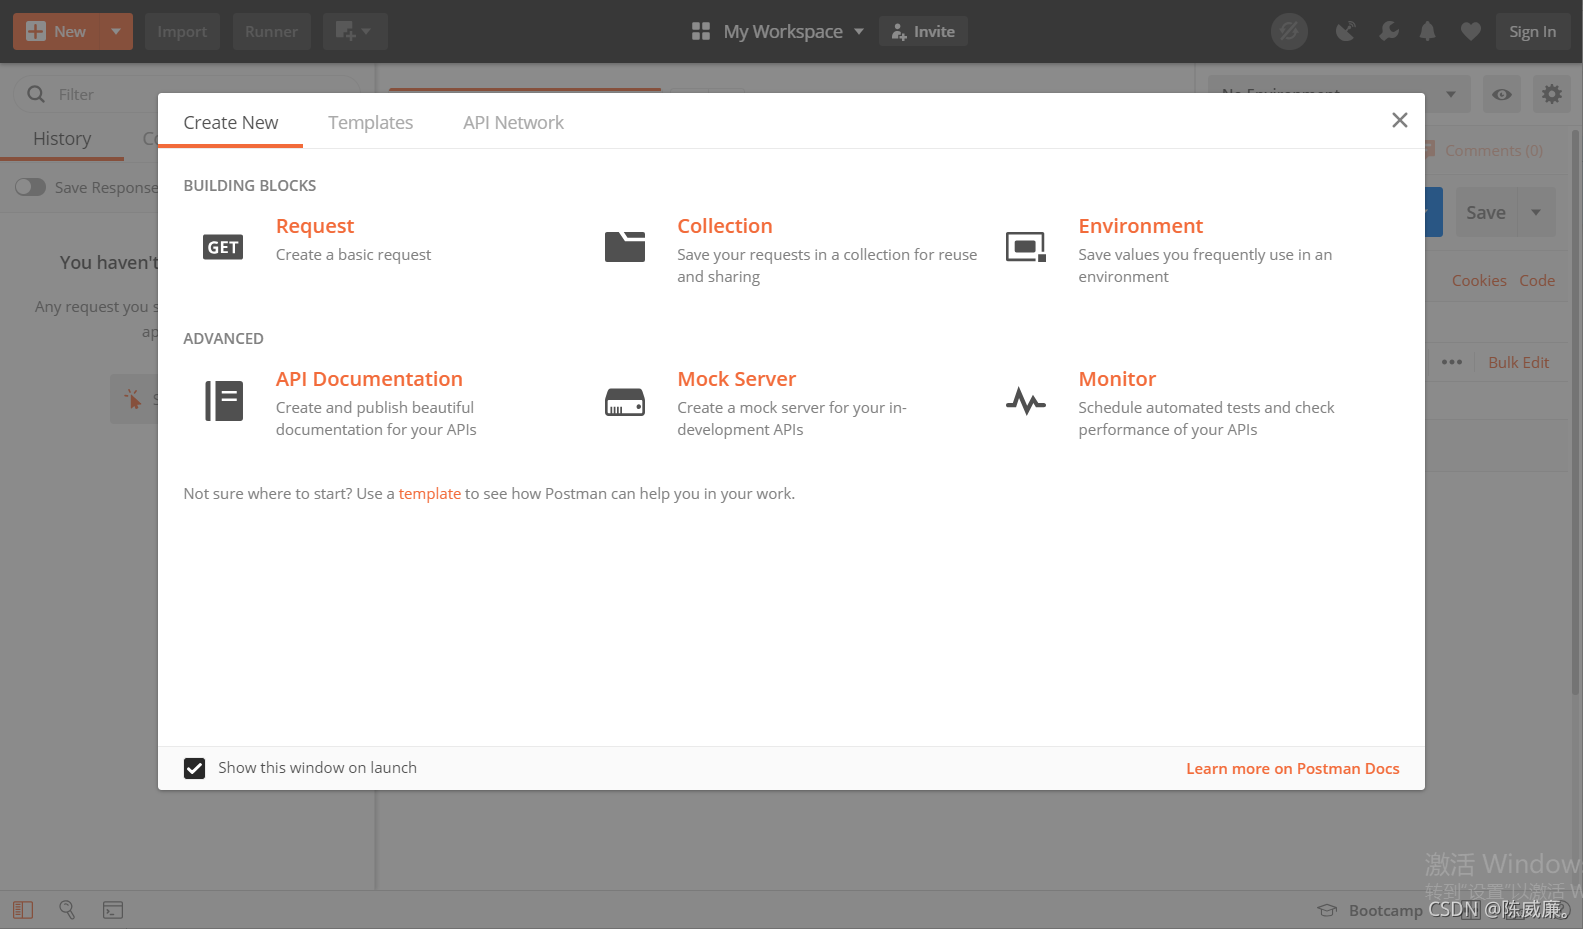Click the Sign In button
1583x929 pixels.
click(x=1532, y=32)
